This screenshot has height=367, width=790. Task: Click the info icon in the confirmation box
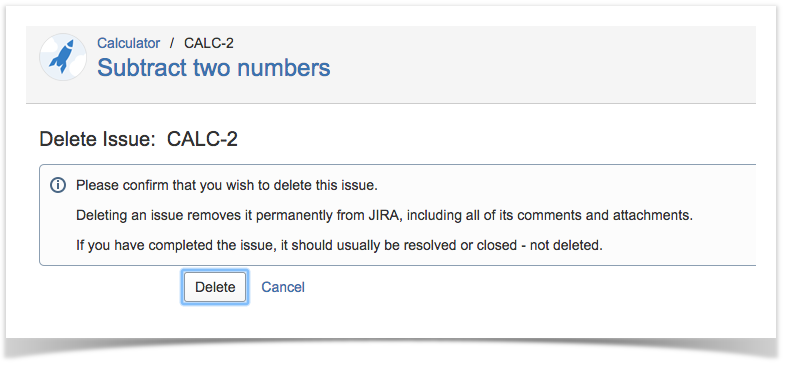(x=58, y=185)
